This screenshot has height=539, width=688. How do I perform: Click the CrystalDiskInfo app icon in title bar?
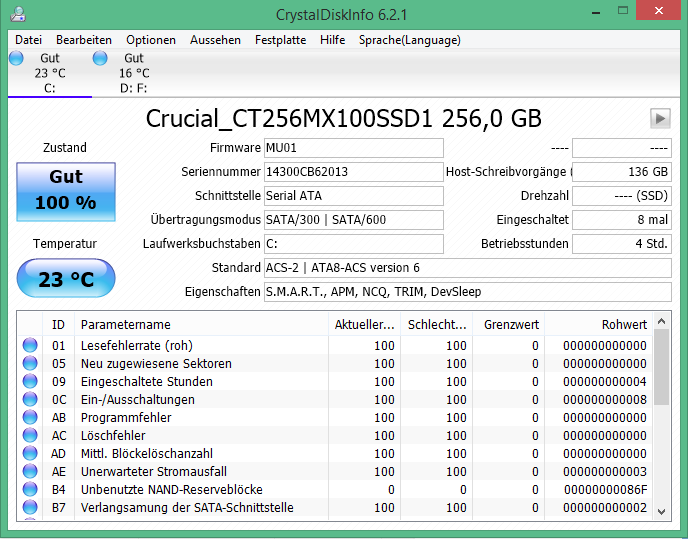[18, 14]
